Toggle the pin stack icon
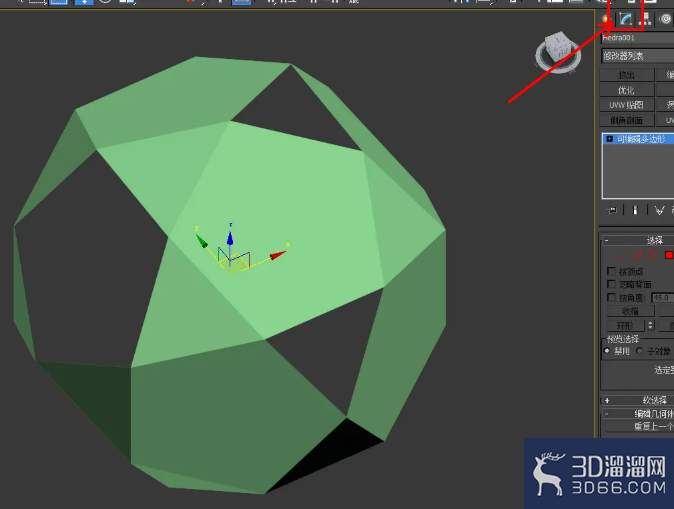Screen dimensions: 674x509 pos(611,210)
